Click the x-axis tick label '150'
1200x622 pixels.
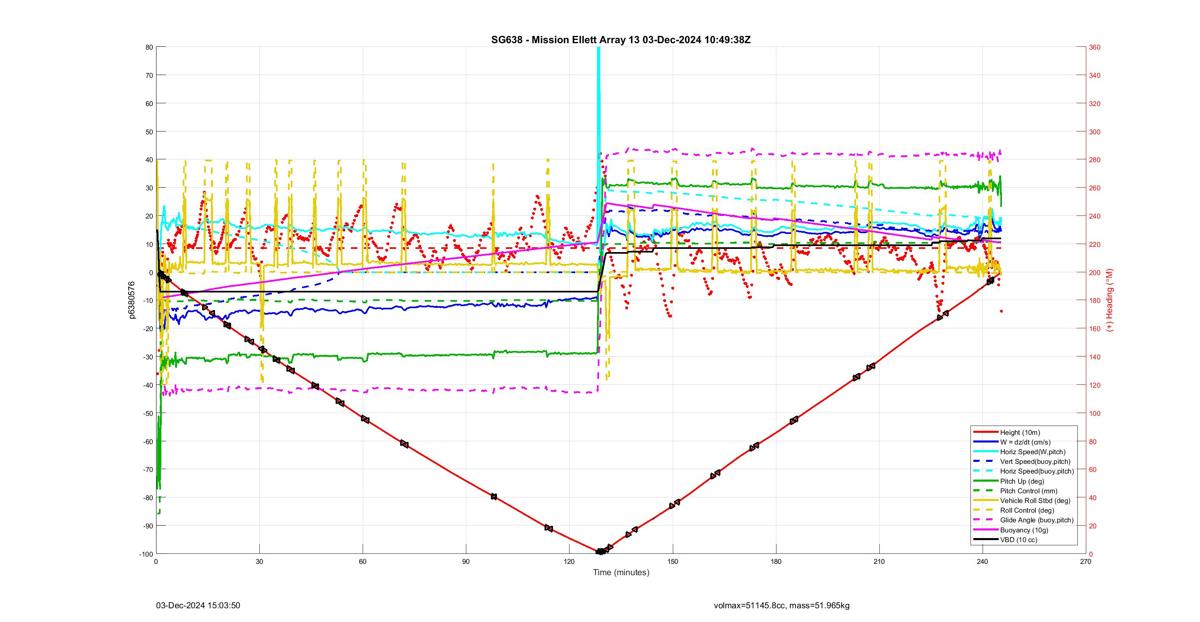672,562
